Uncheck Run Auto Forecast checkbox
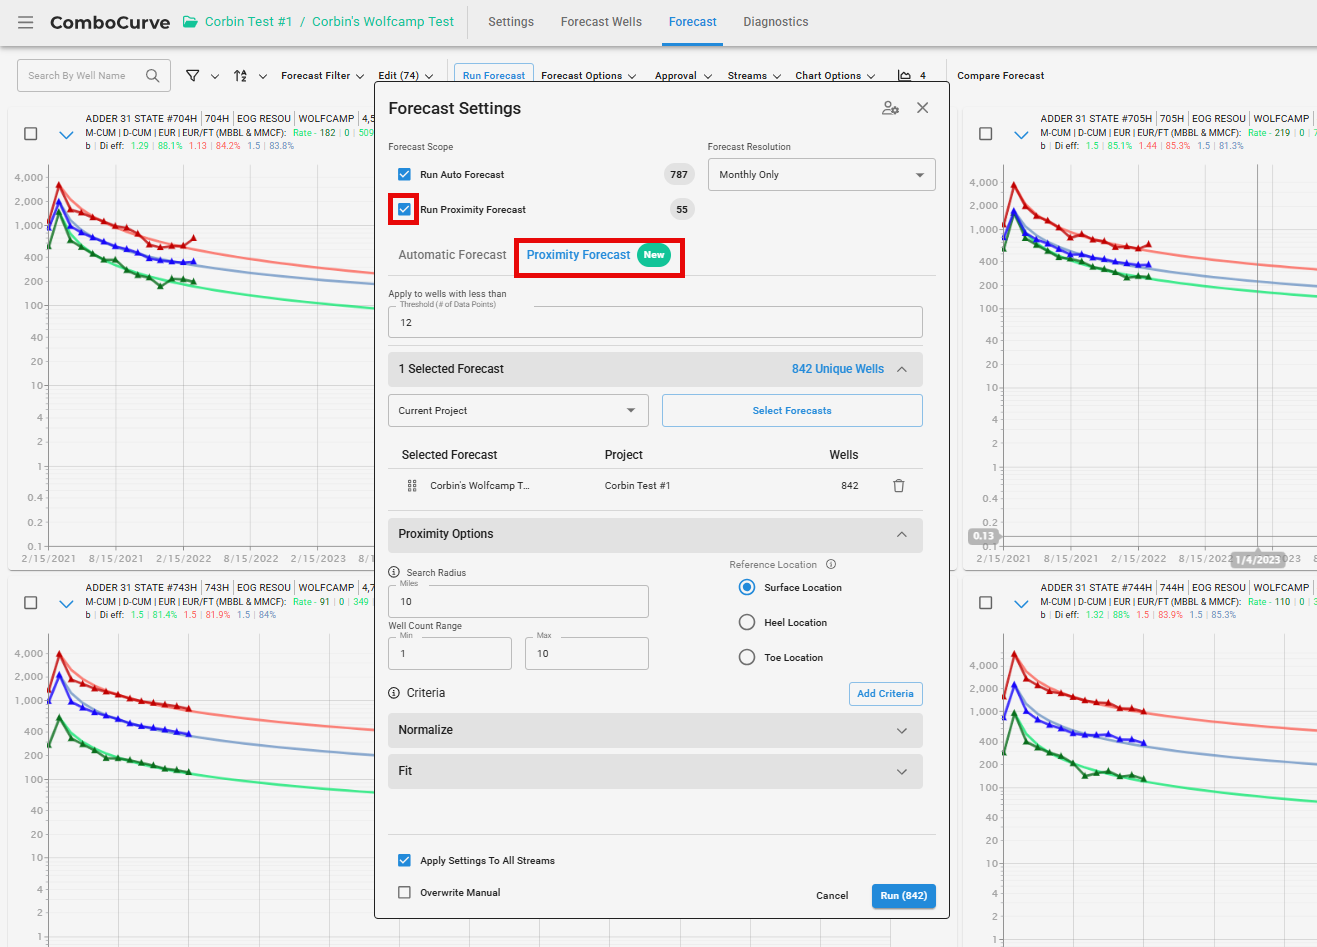 click(404, 174)
